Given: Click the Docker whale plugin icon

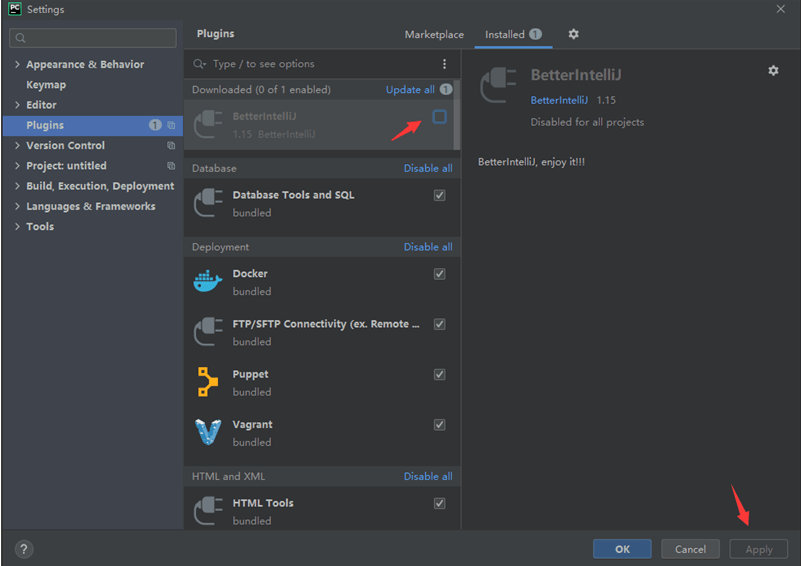Looking at the screenshot, I should (208, 282).
